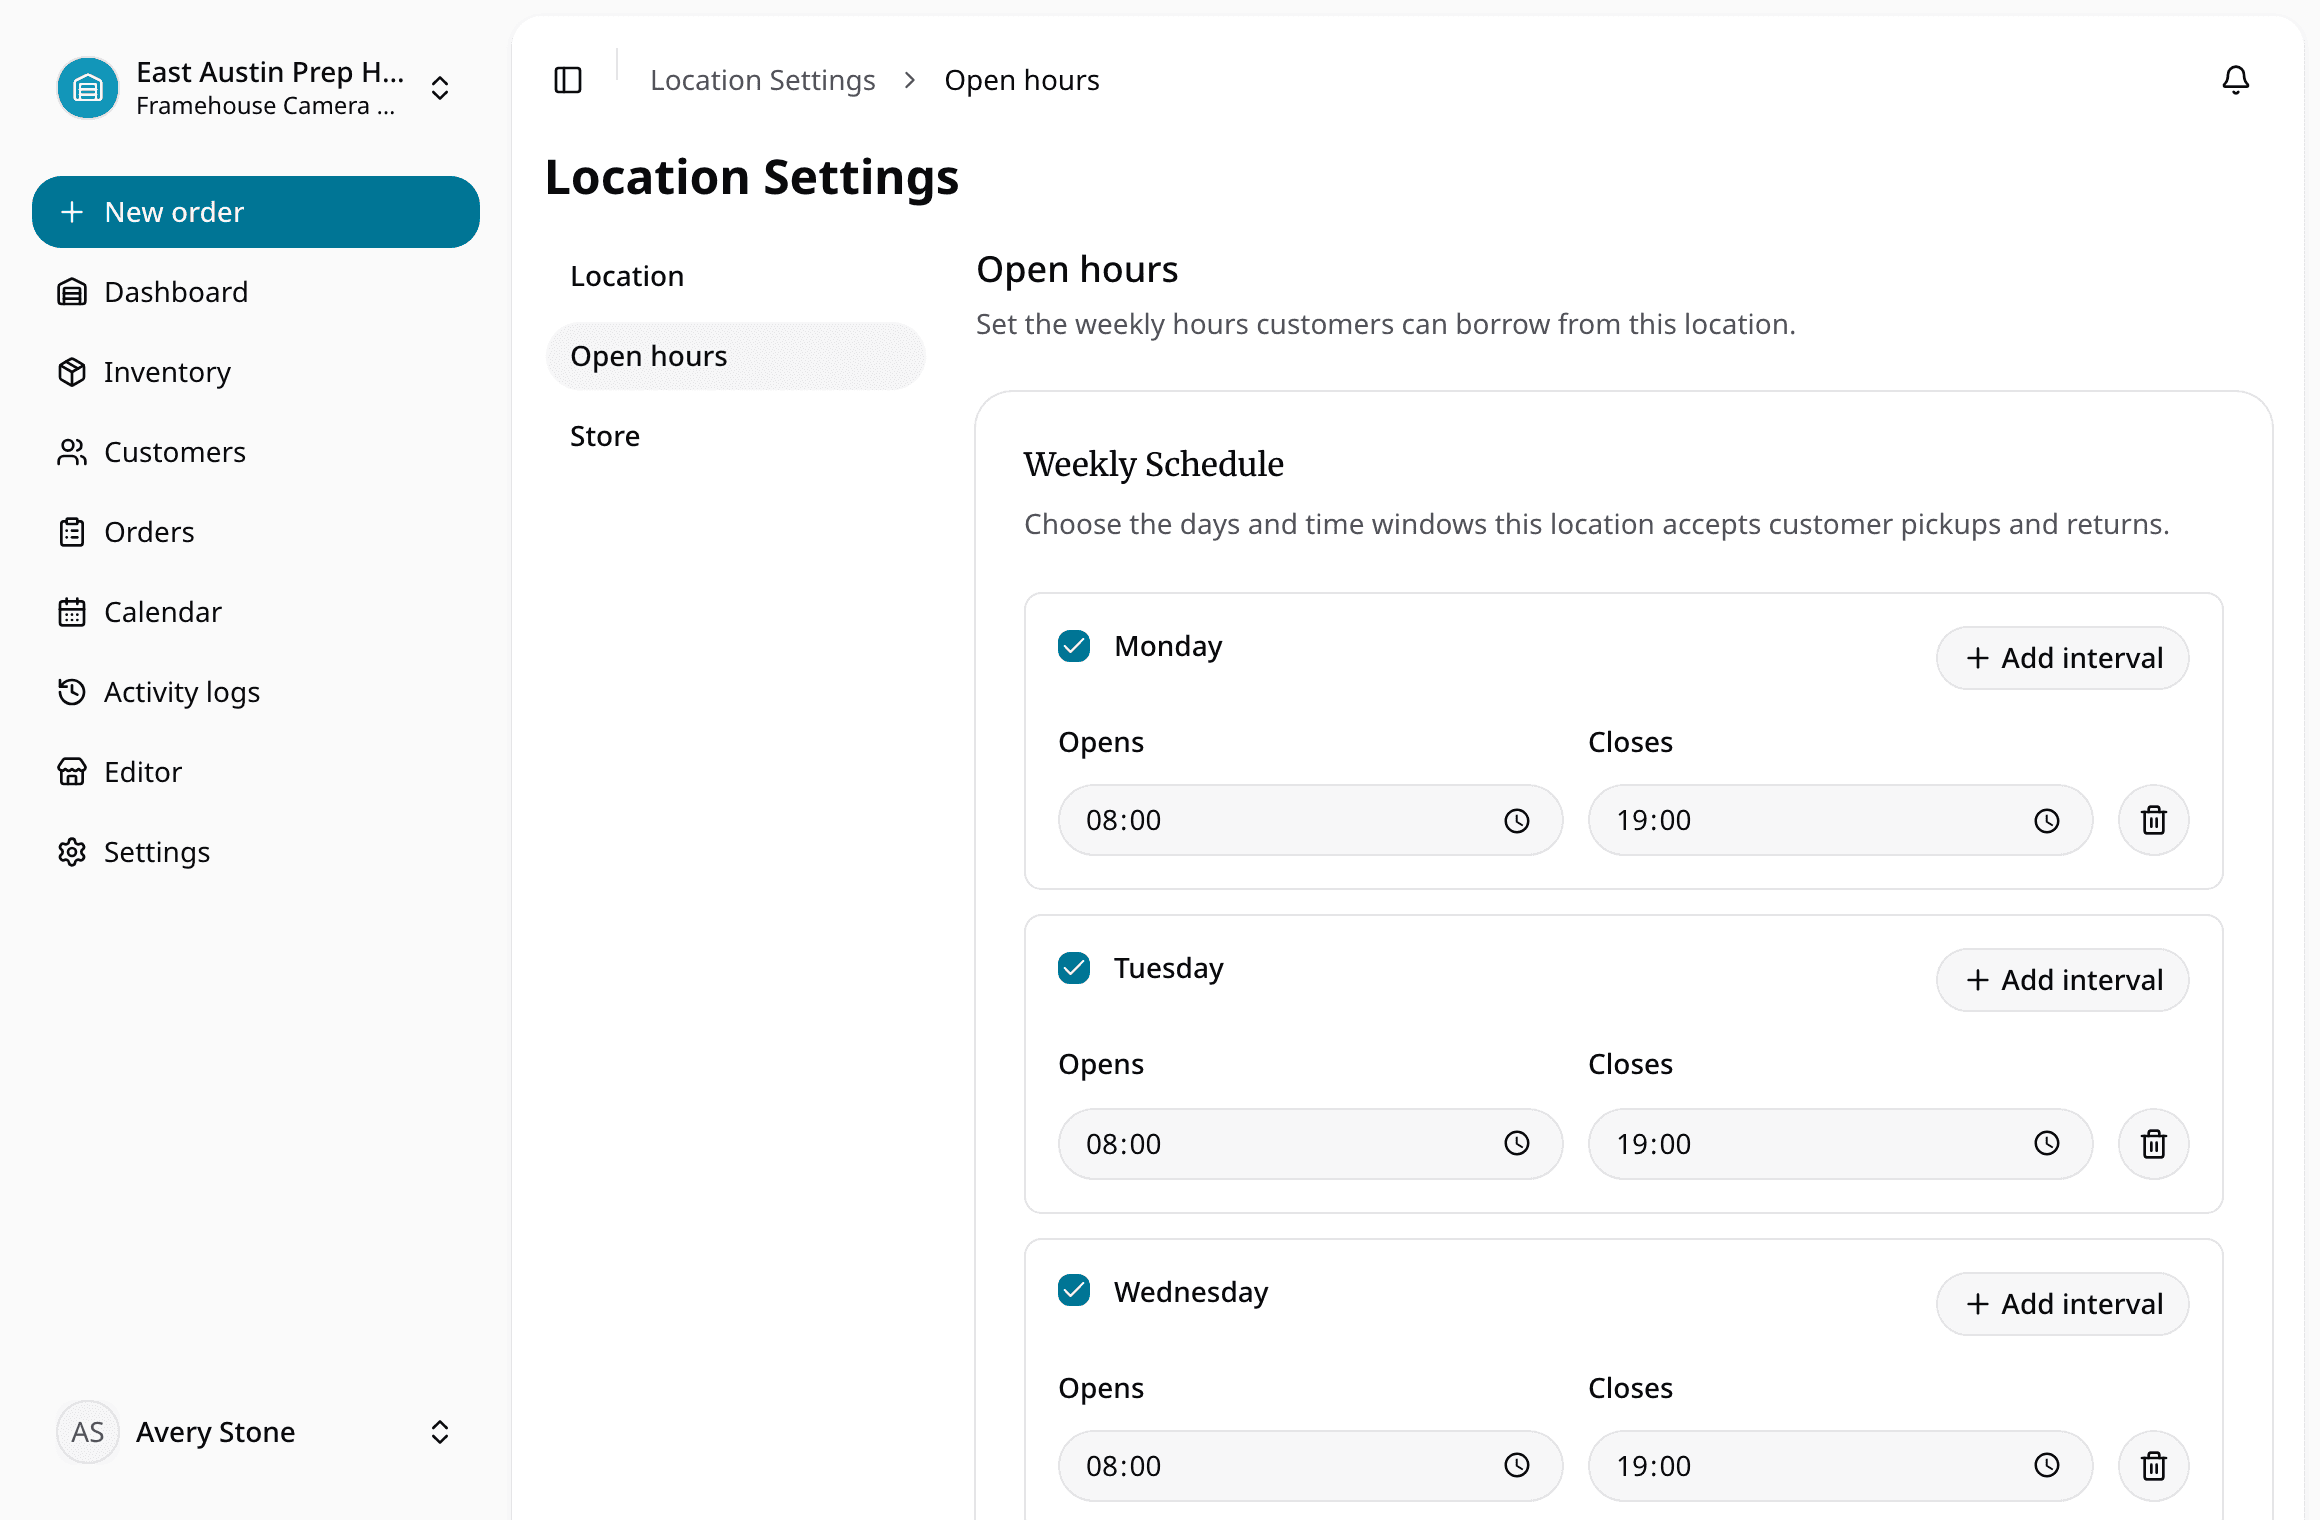Image resolution: width=2320 pixels, height=1520 pixels.
Task: Click the AS user avatar
Action: [88, 1432]
